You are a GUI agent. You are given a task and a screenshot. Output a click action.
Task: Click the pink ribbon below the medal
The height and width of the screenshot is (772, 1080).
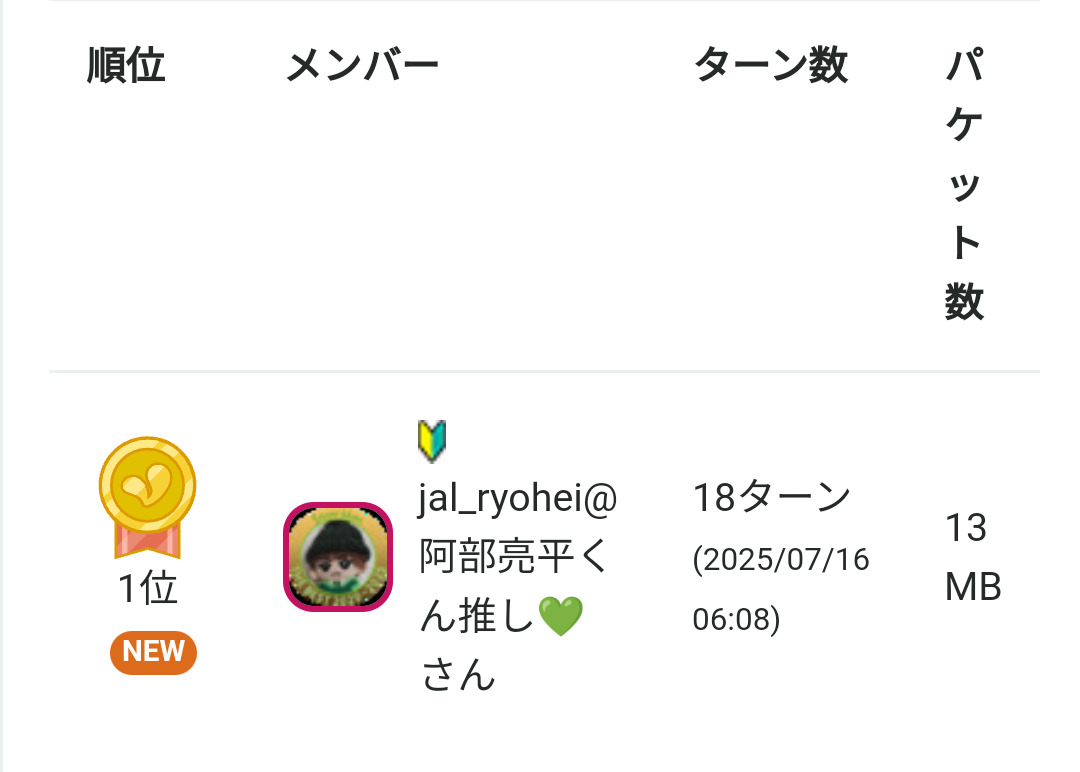(x=147, y=541)
